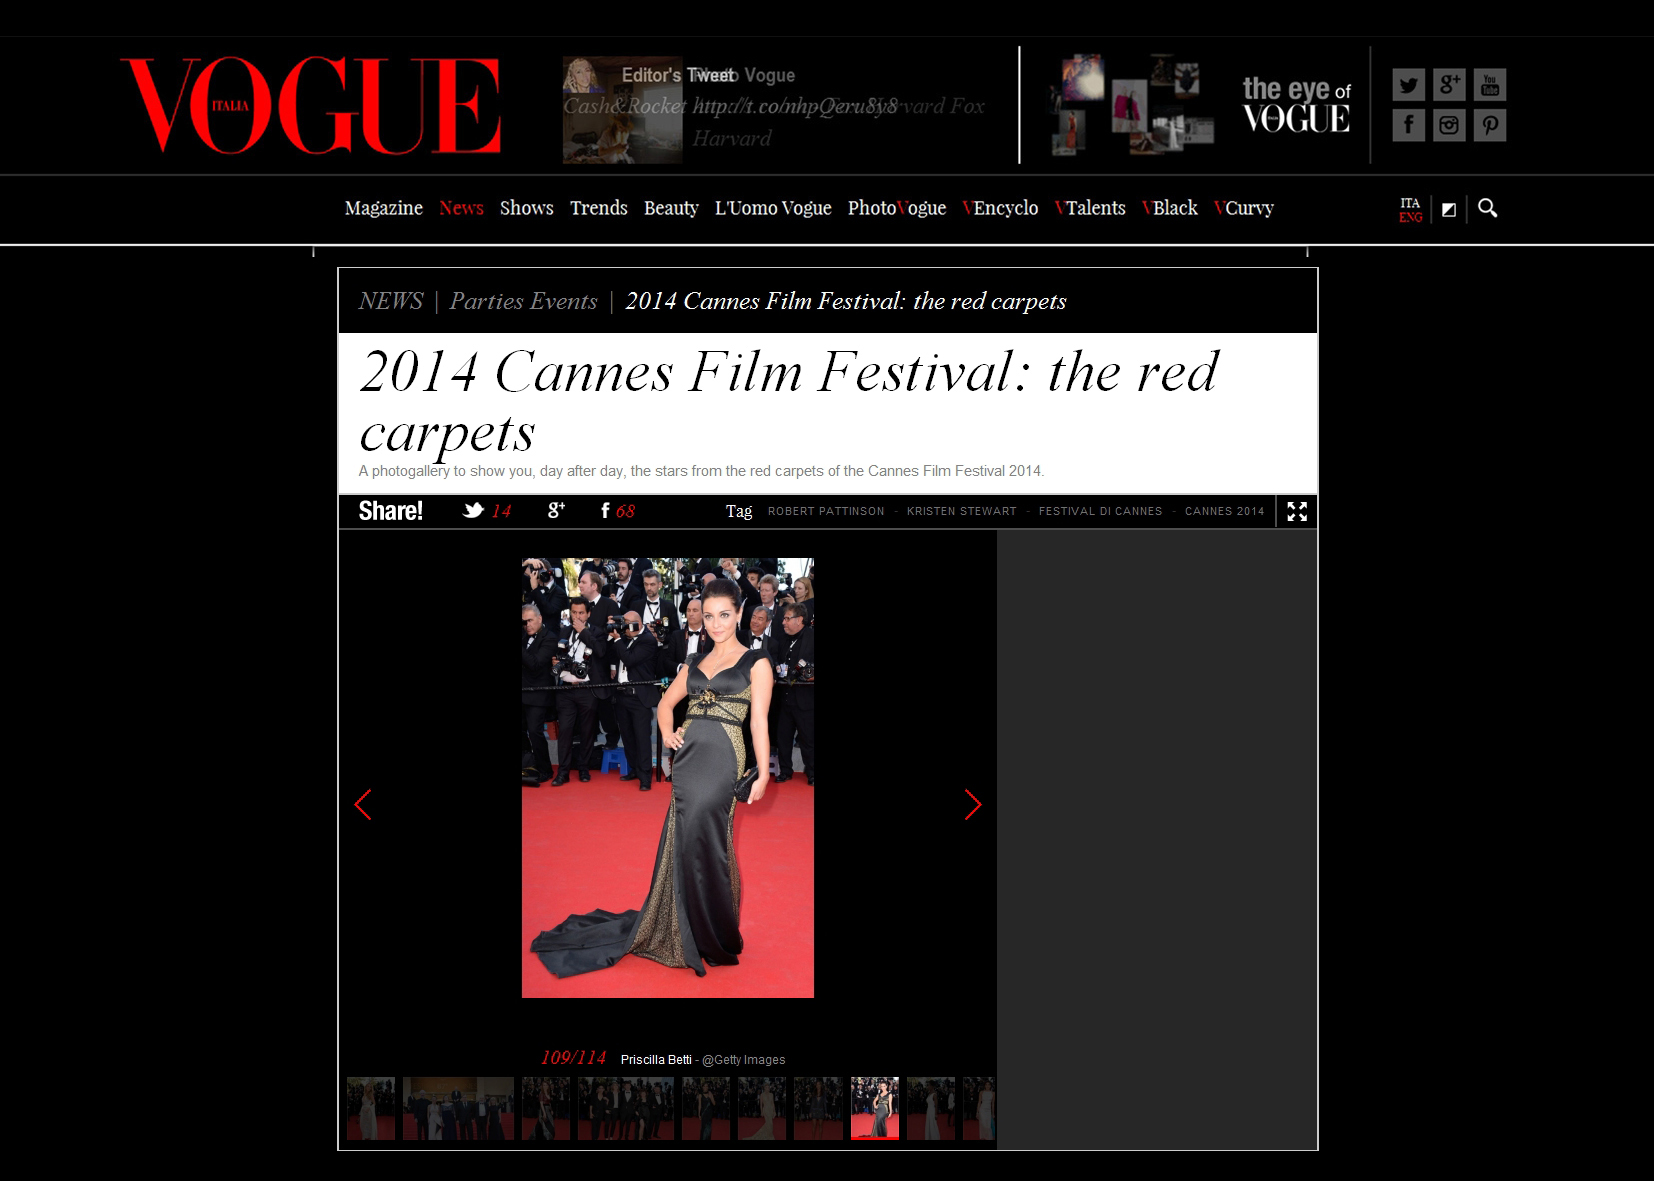1654x1181 pixels.
Task: Go to previous gallery photo arrow
Action: pyautogui.click(x=363, y=805)
